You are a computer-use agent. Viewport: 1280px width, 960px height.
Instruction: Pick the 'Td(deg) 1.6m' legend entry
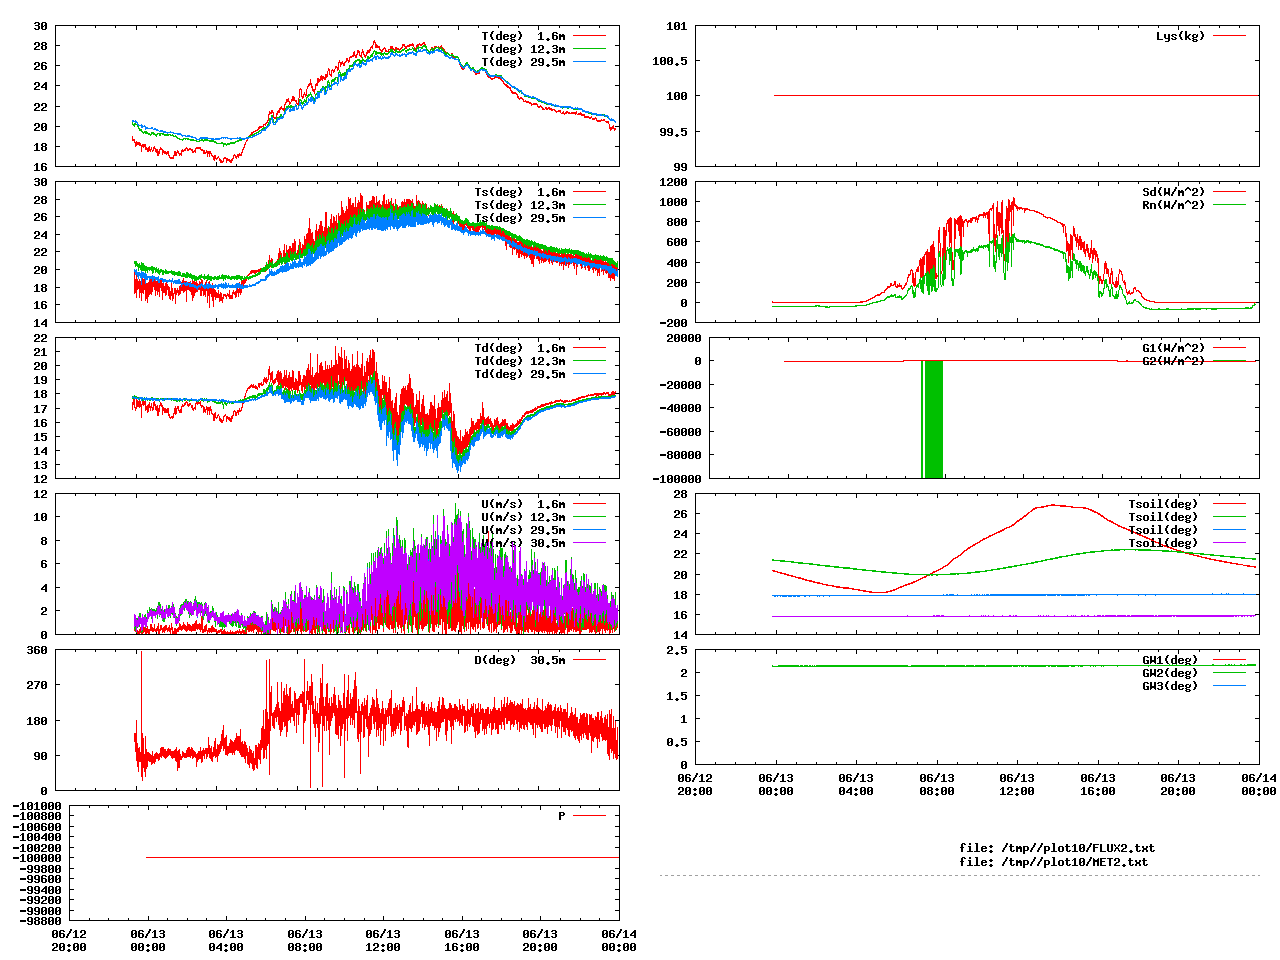(x=519, y=348)
